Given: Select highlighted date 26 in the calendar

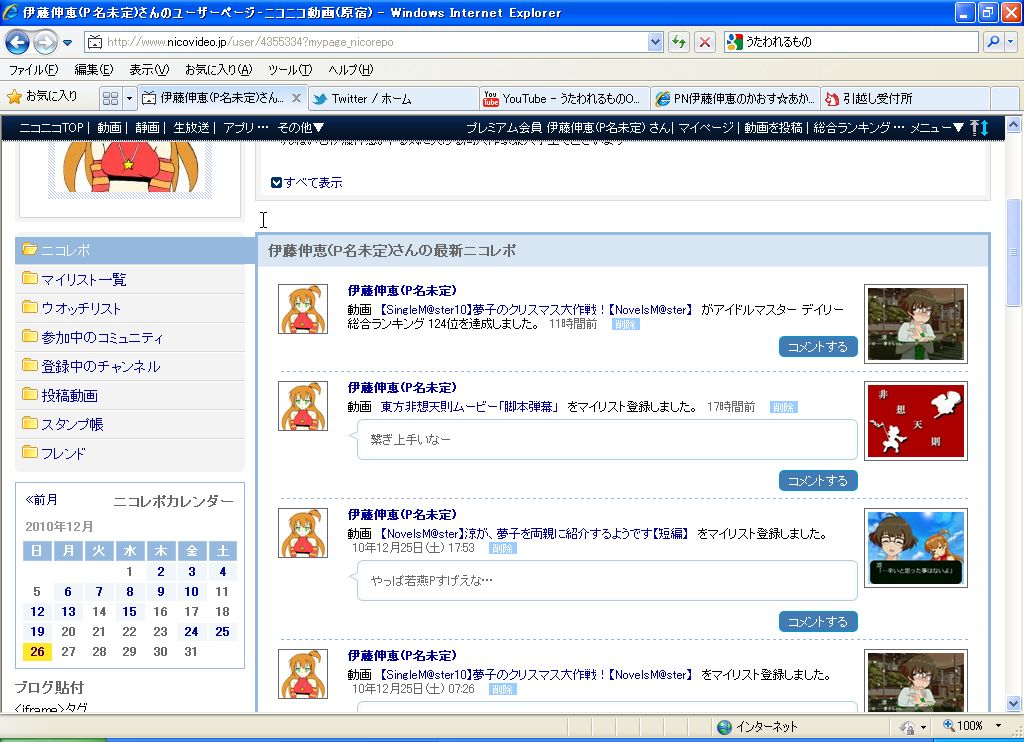Looking at the screenshot, I should [x=37, y=652].
